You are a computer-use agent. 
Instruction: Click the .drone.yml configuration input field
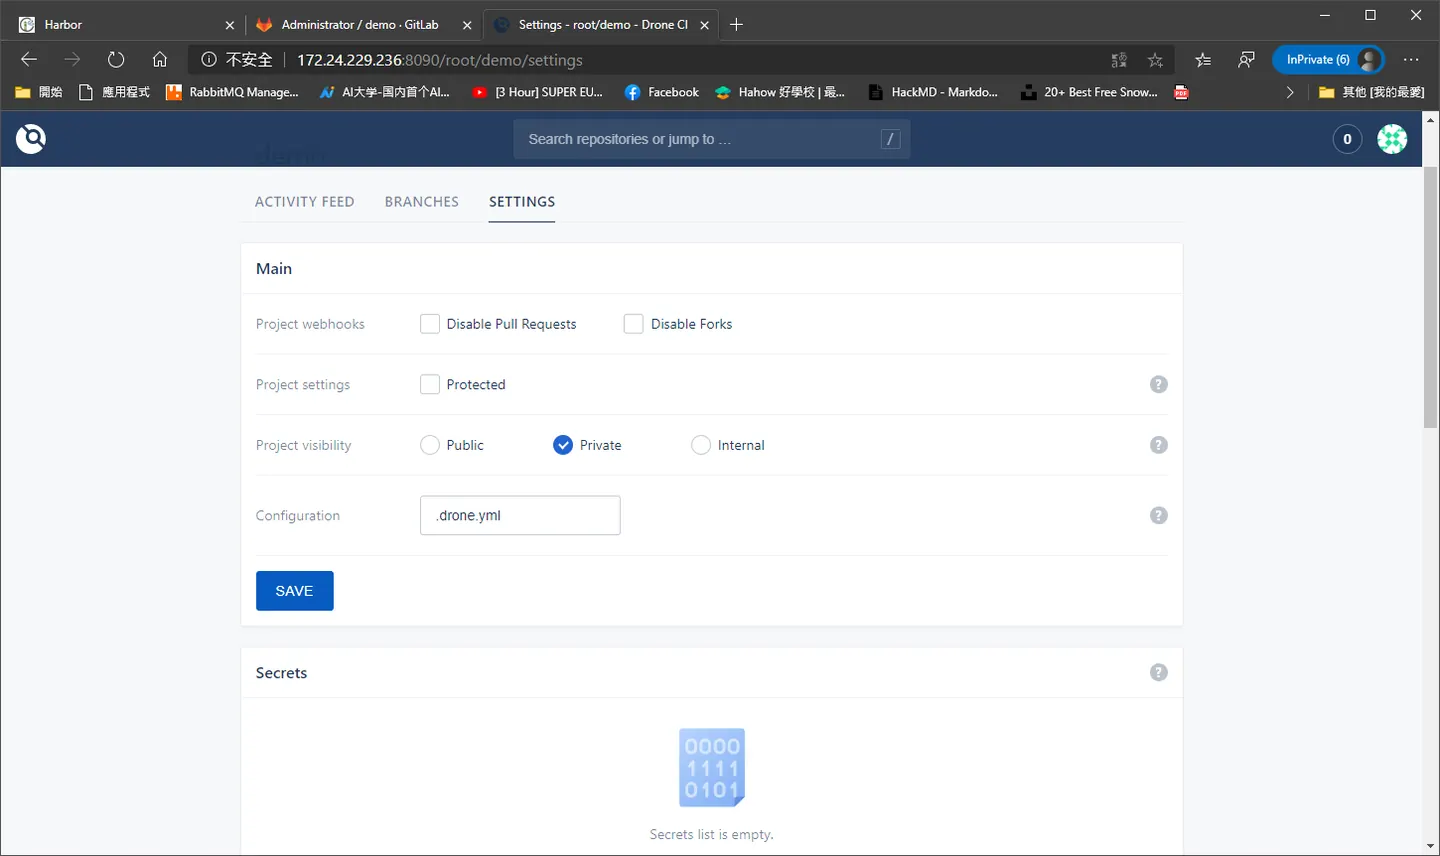tap(520, 515)
